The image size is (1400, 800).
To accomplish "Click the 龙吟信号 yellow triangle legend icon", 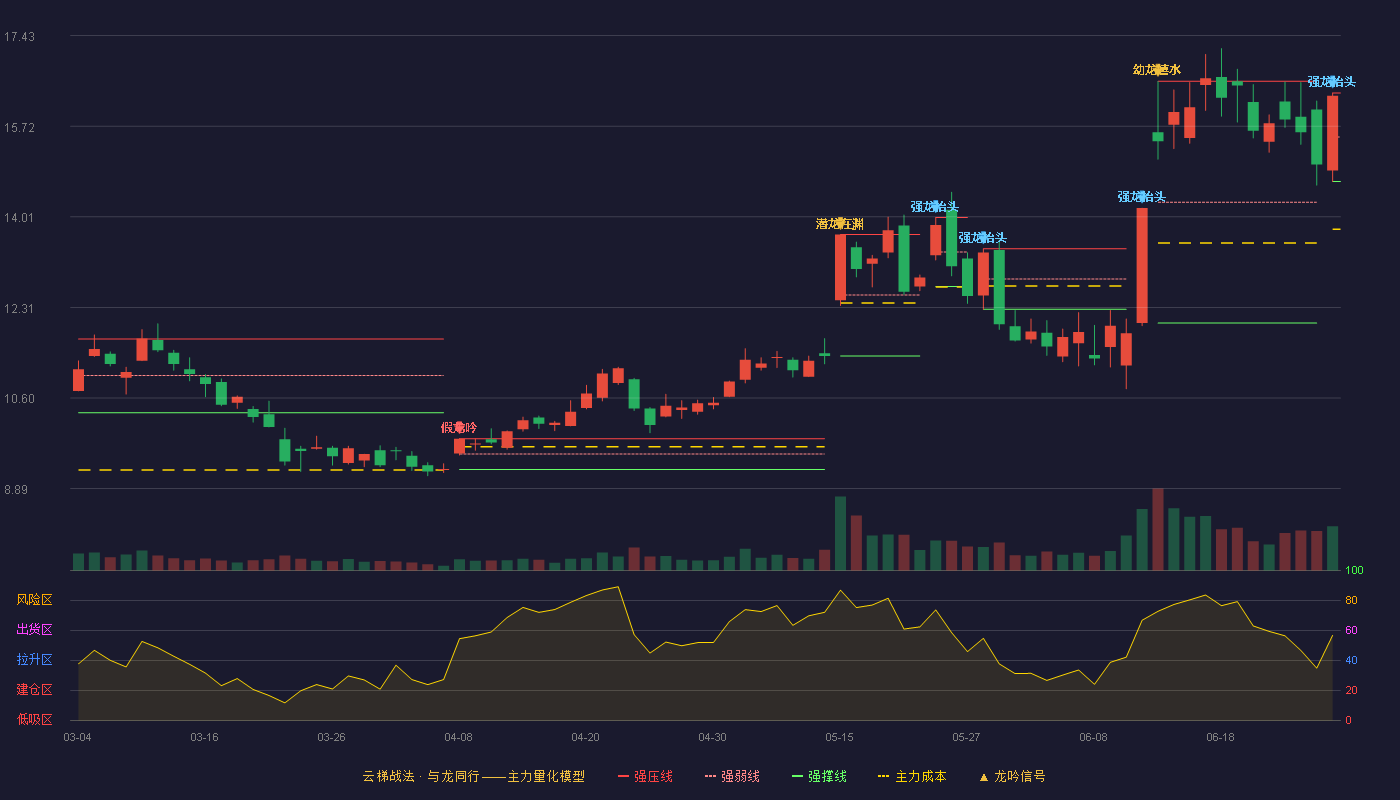I will [984, 776].
